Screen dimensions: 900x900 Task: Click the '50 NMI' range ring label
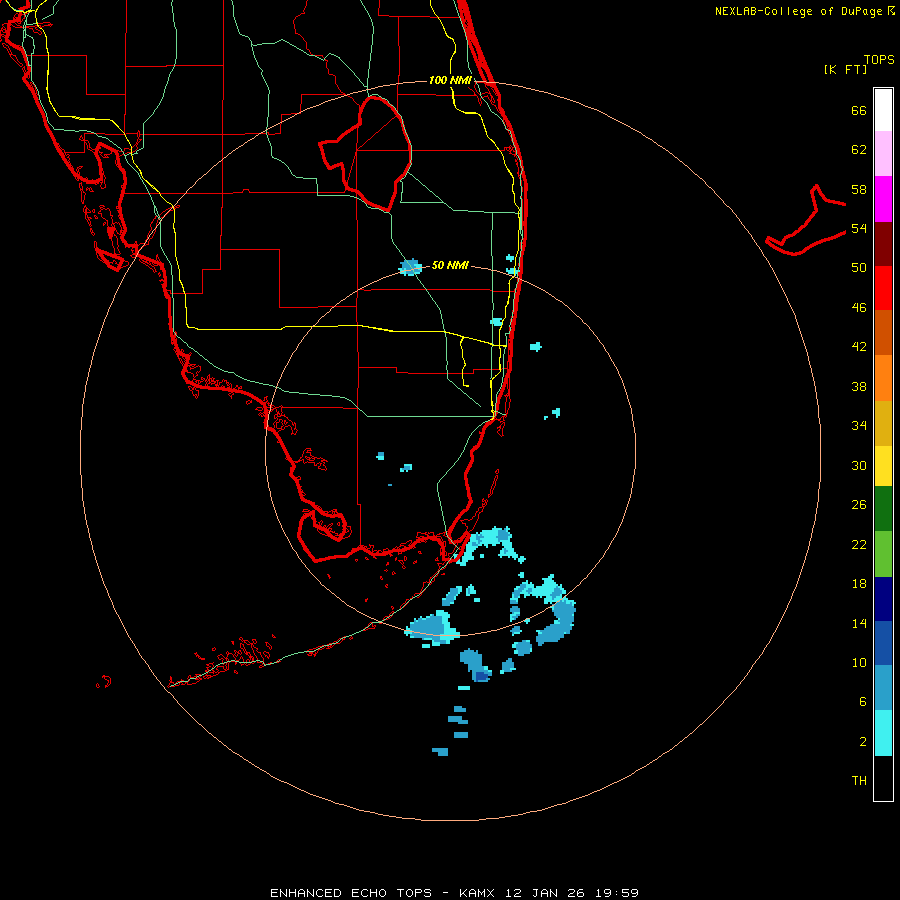pos(450,265)
